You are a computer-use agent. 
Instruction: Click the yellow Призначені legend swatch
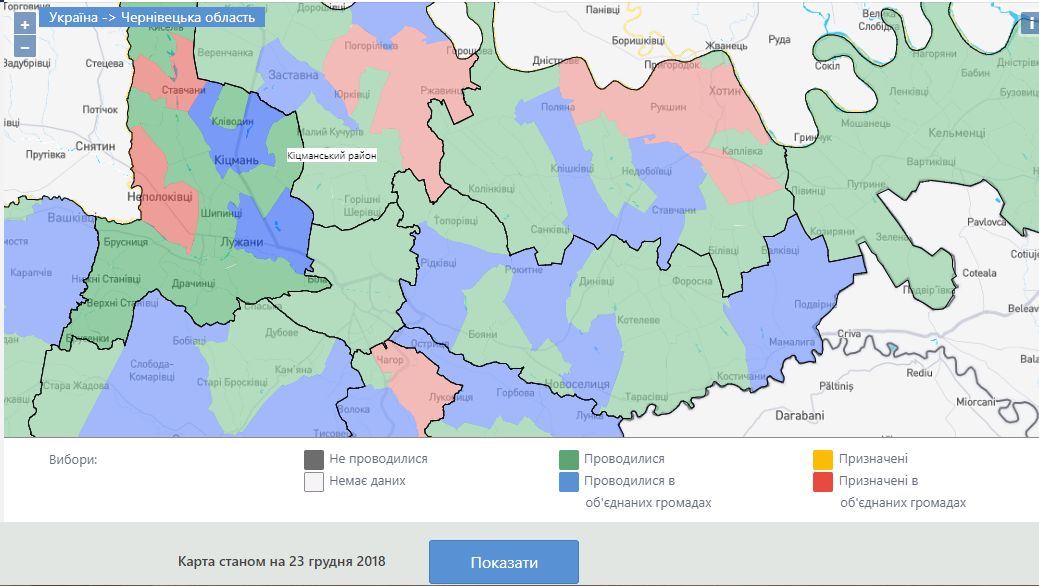click(822, 460)
